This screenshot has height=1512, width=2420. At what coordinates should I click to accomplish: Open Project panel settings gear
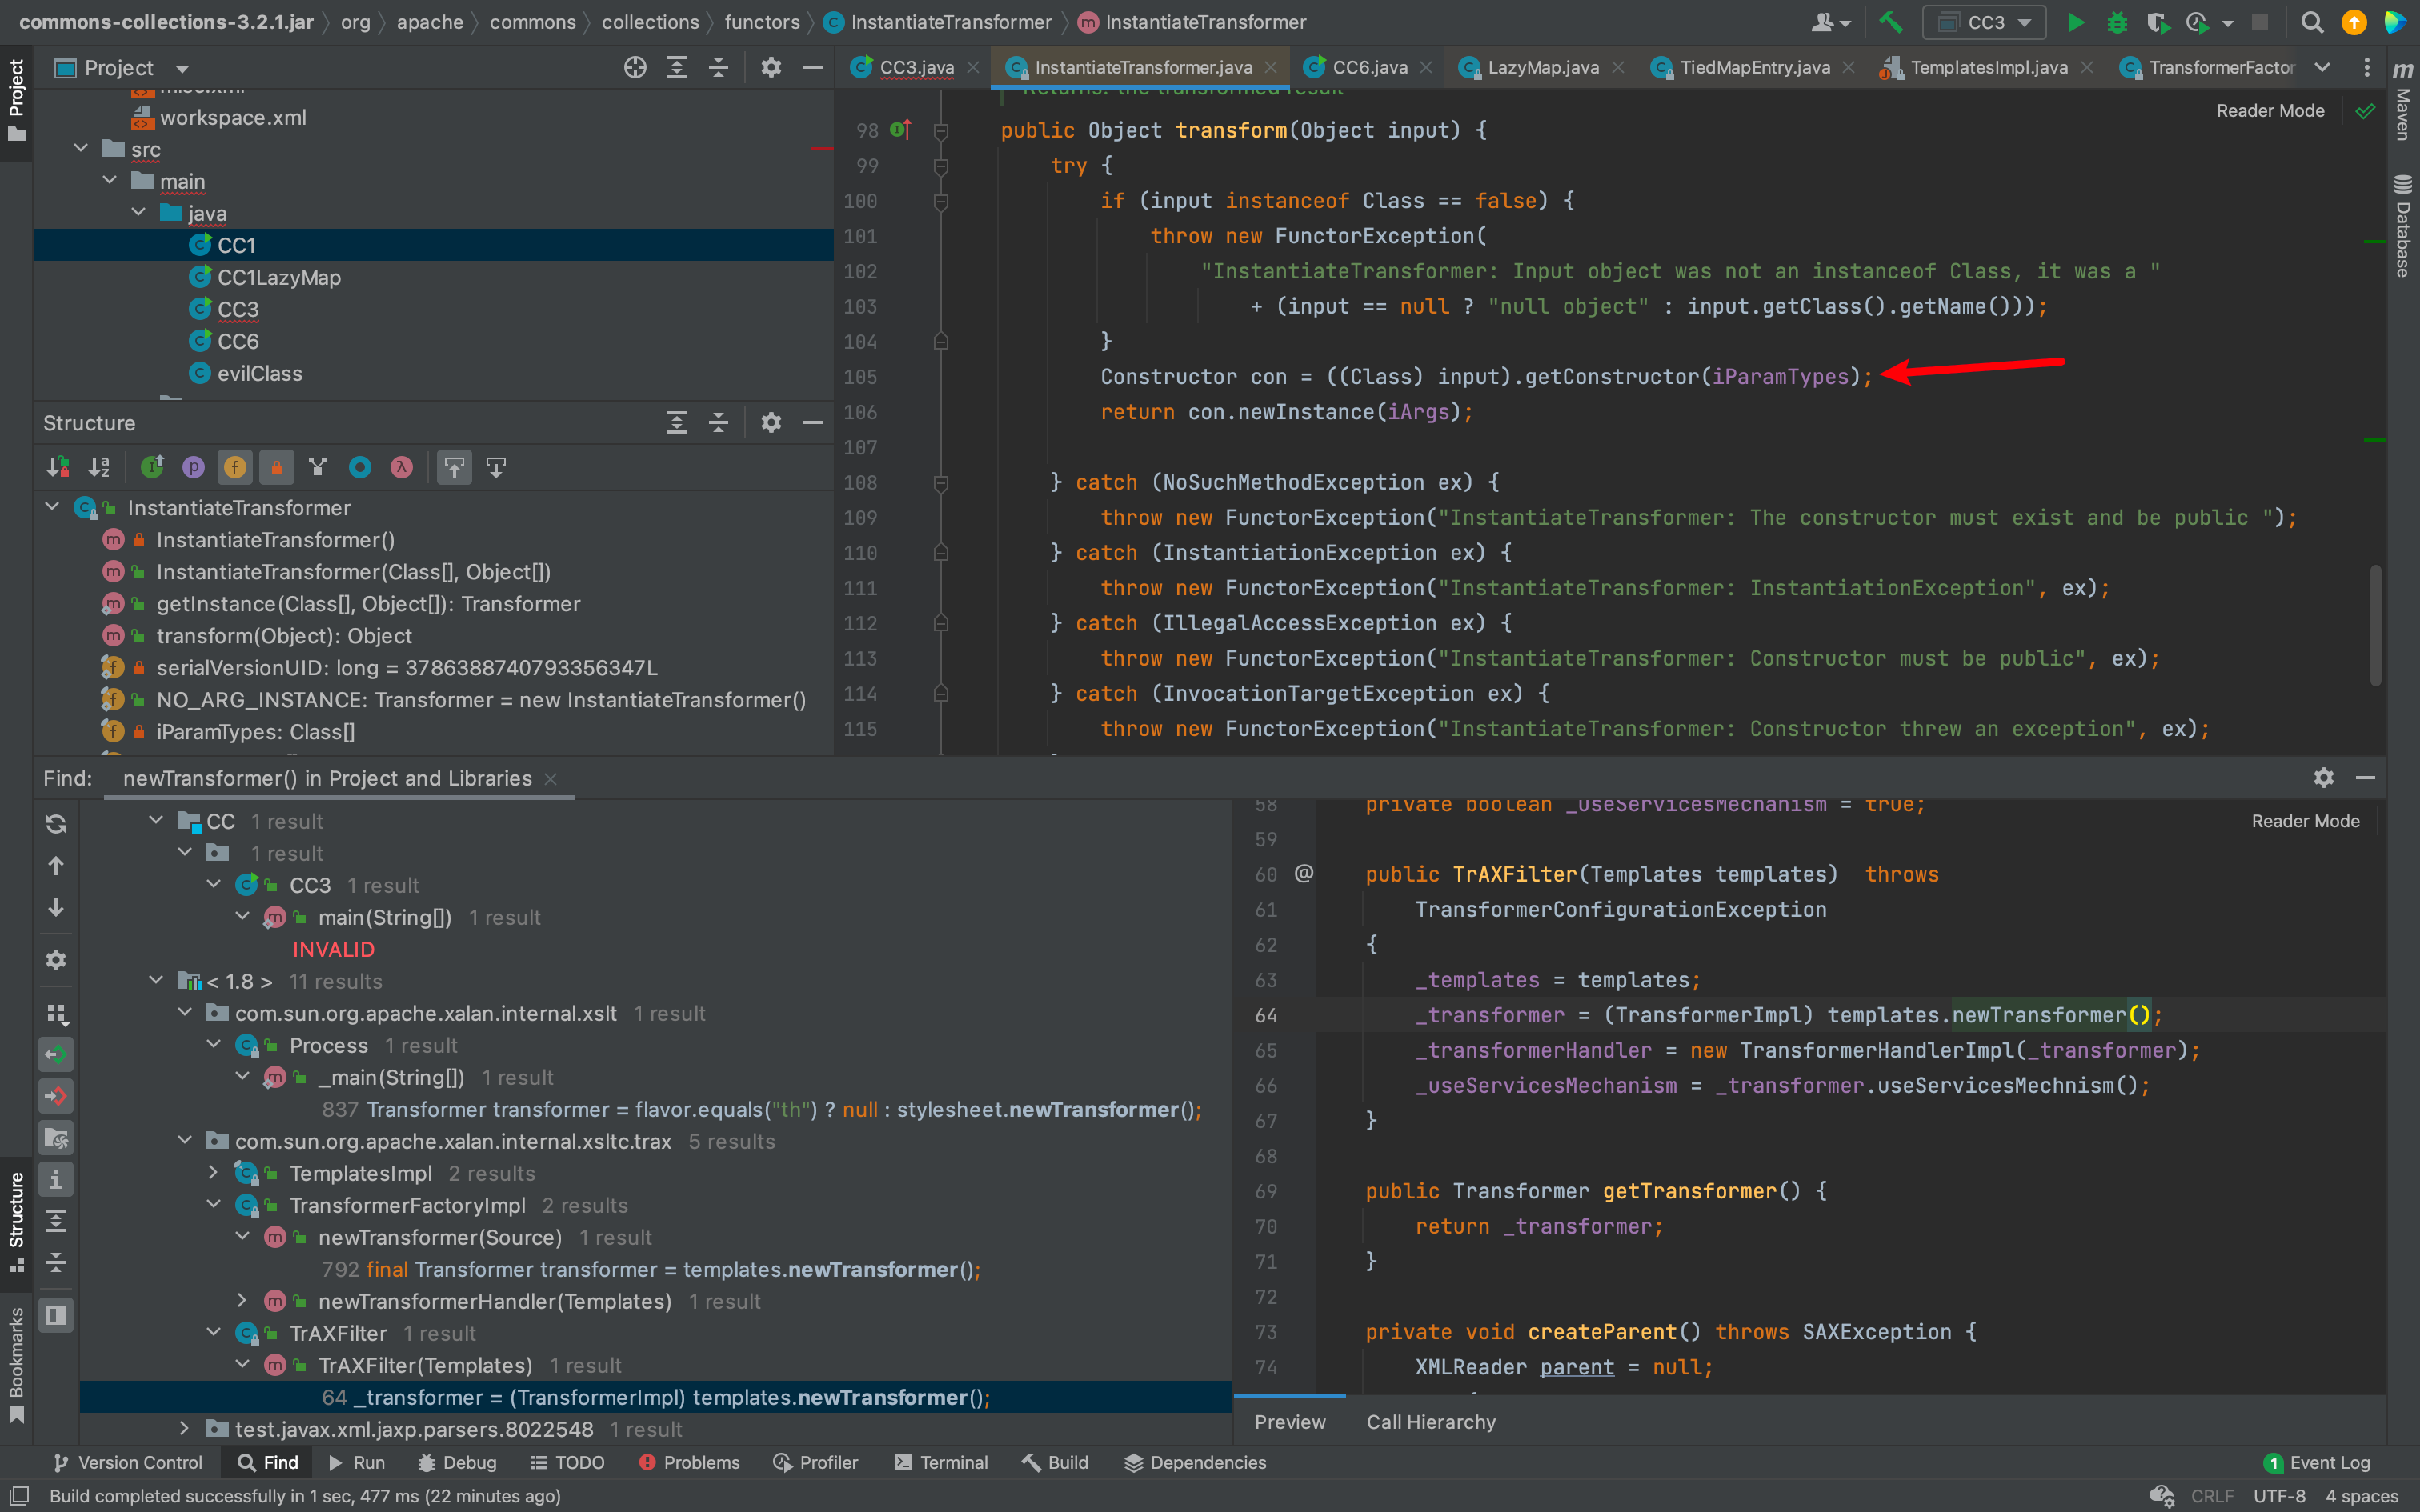(x=771, y=67)
